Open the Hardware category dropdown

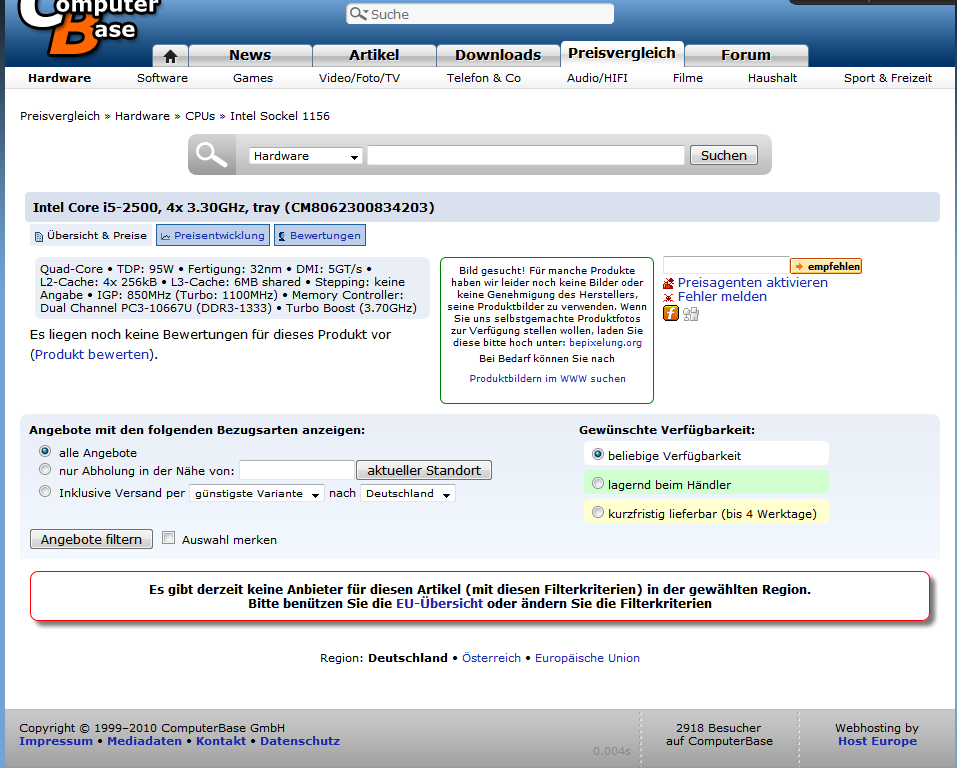[305, 156]
